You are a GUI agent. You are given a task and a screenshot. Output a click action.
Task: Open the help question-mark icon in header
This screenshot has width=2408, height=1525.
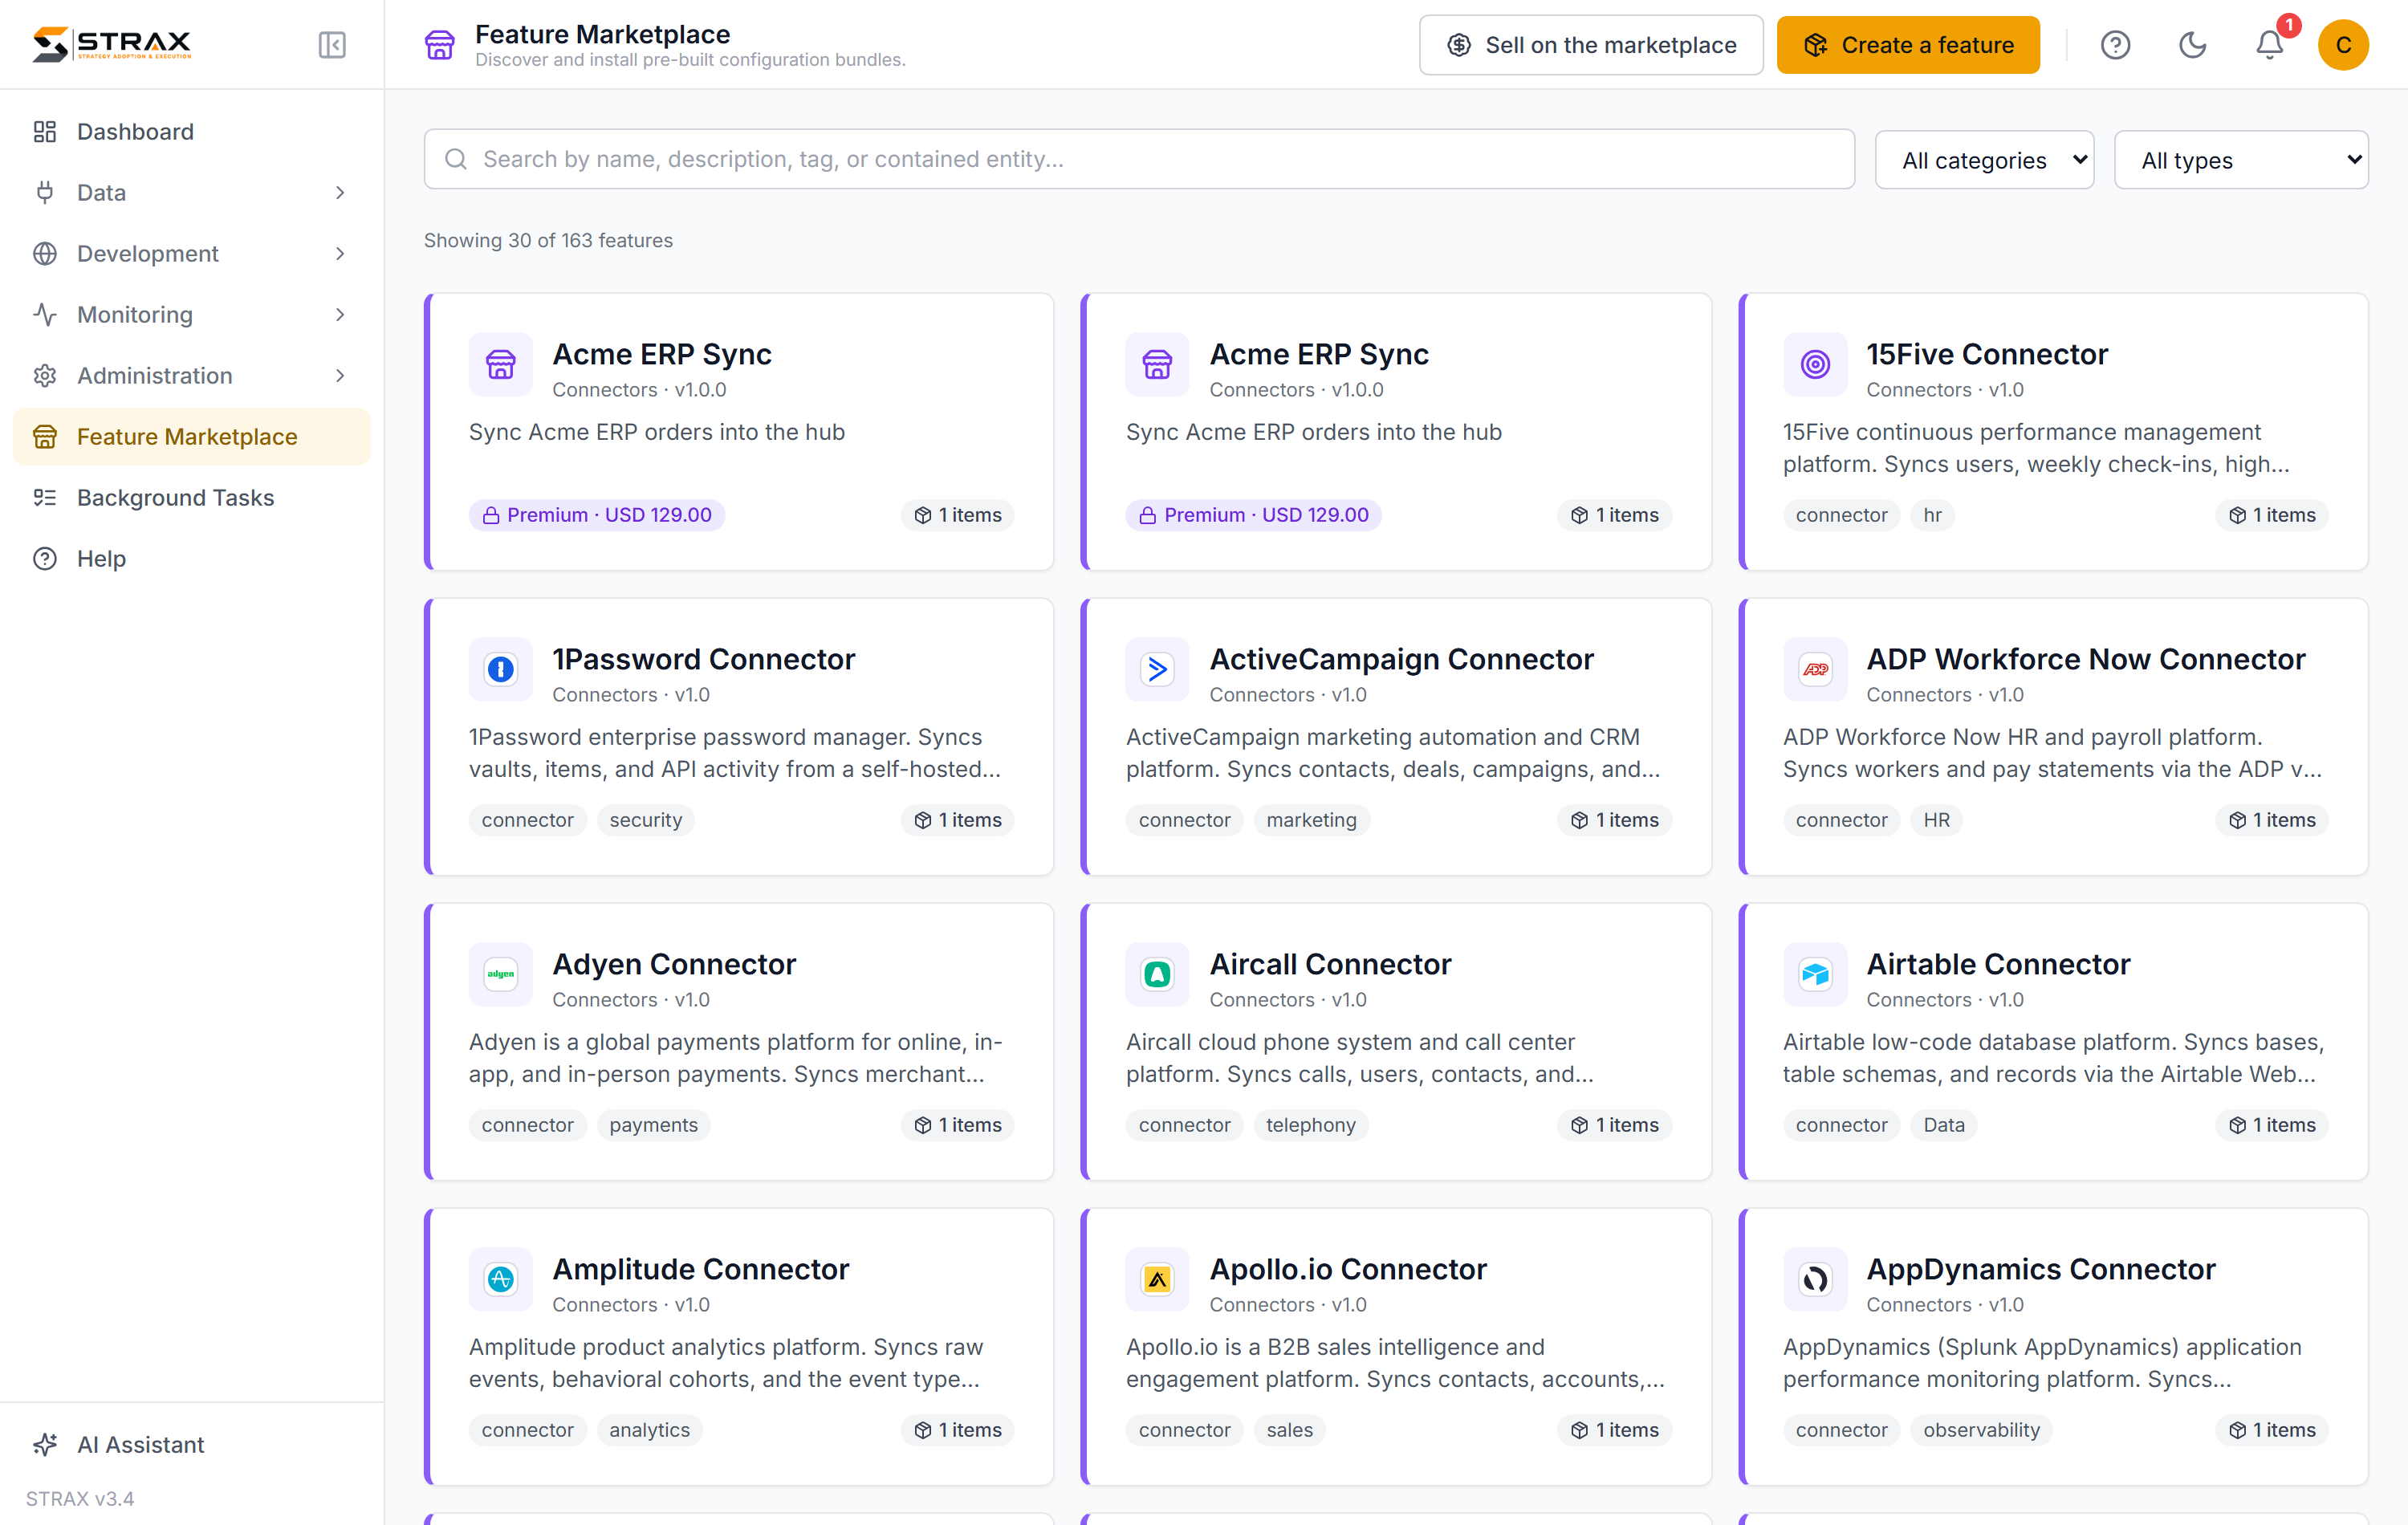click(2115, 45)
